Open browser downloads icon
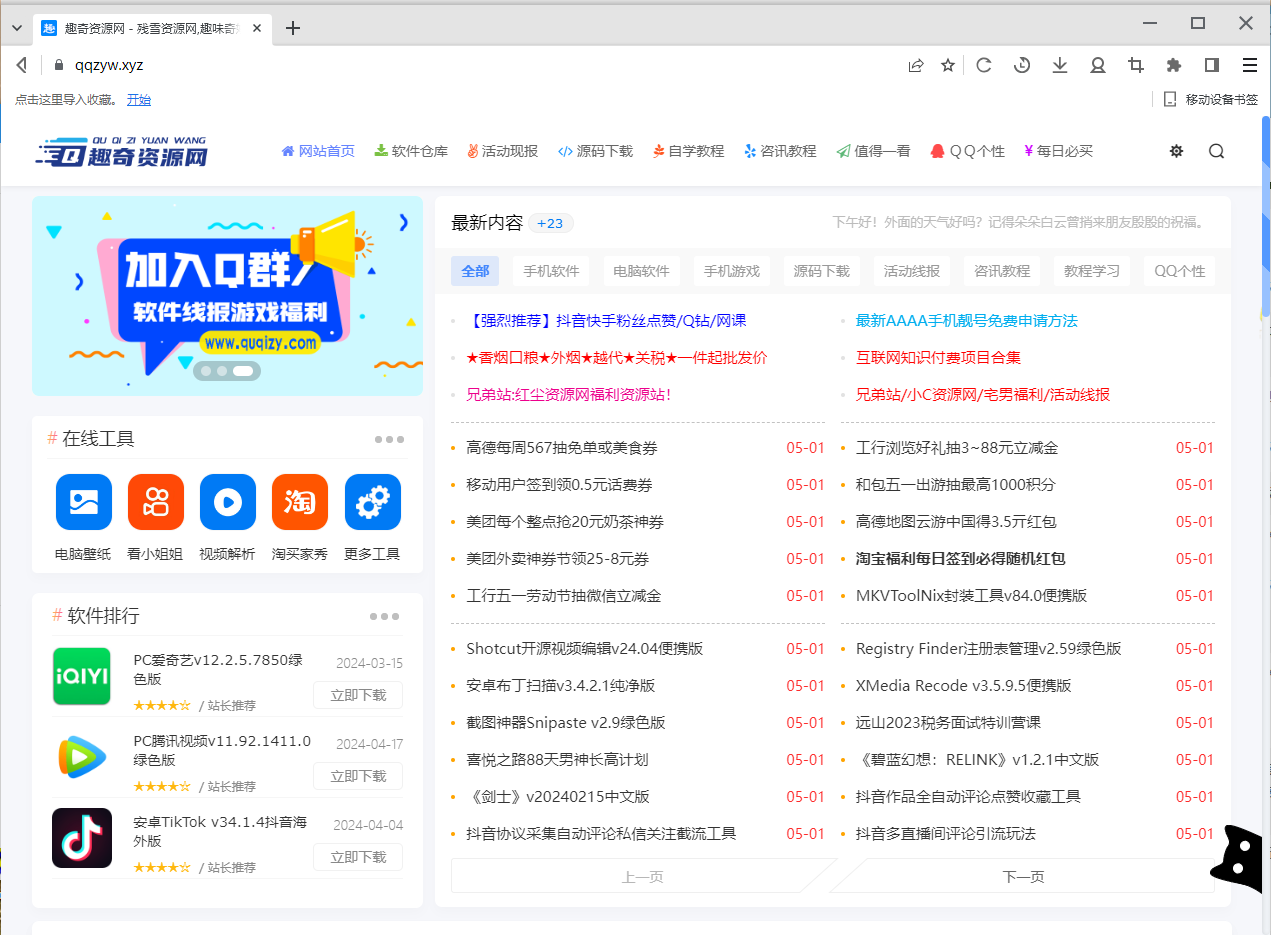The image size is (1271, 935). 1060,64
